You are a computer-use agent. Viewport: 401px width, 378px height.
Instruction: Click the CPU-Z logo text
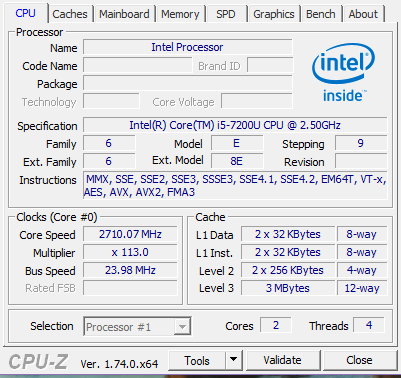38,362
